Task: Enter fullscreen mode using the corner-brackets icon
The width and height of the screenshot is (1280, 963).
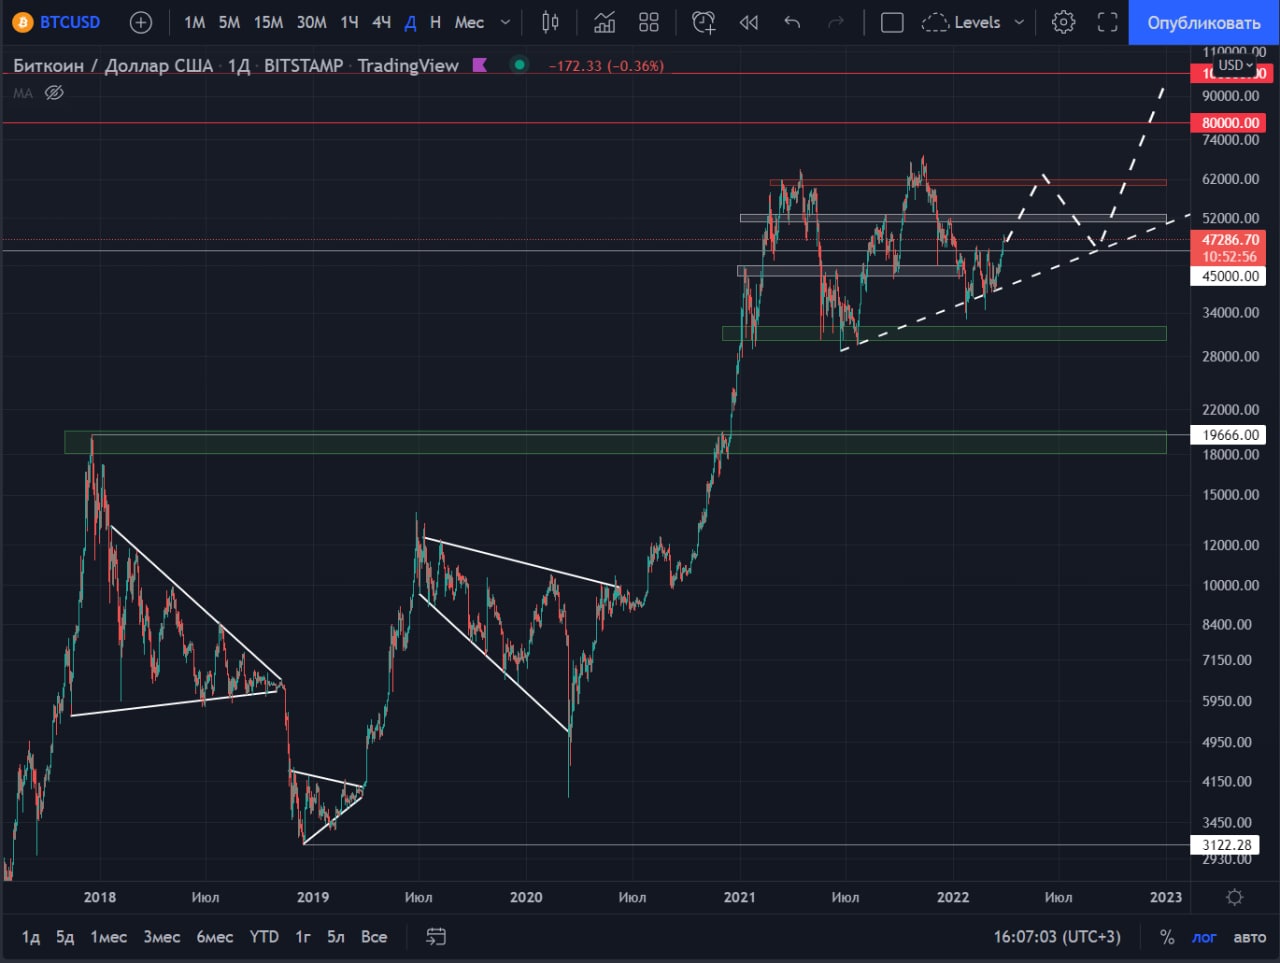Action: [1107, 22]
